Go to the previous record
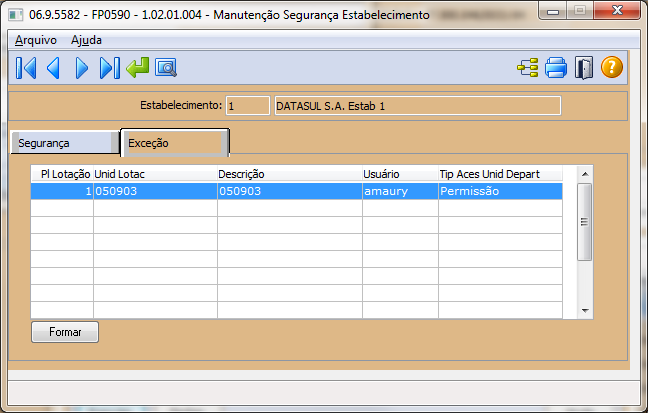The height and width of the screenshot is (413, 648). 54,68
